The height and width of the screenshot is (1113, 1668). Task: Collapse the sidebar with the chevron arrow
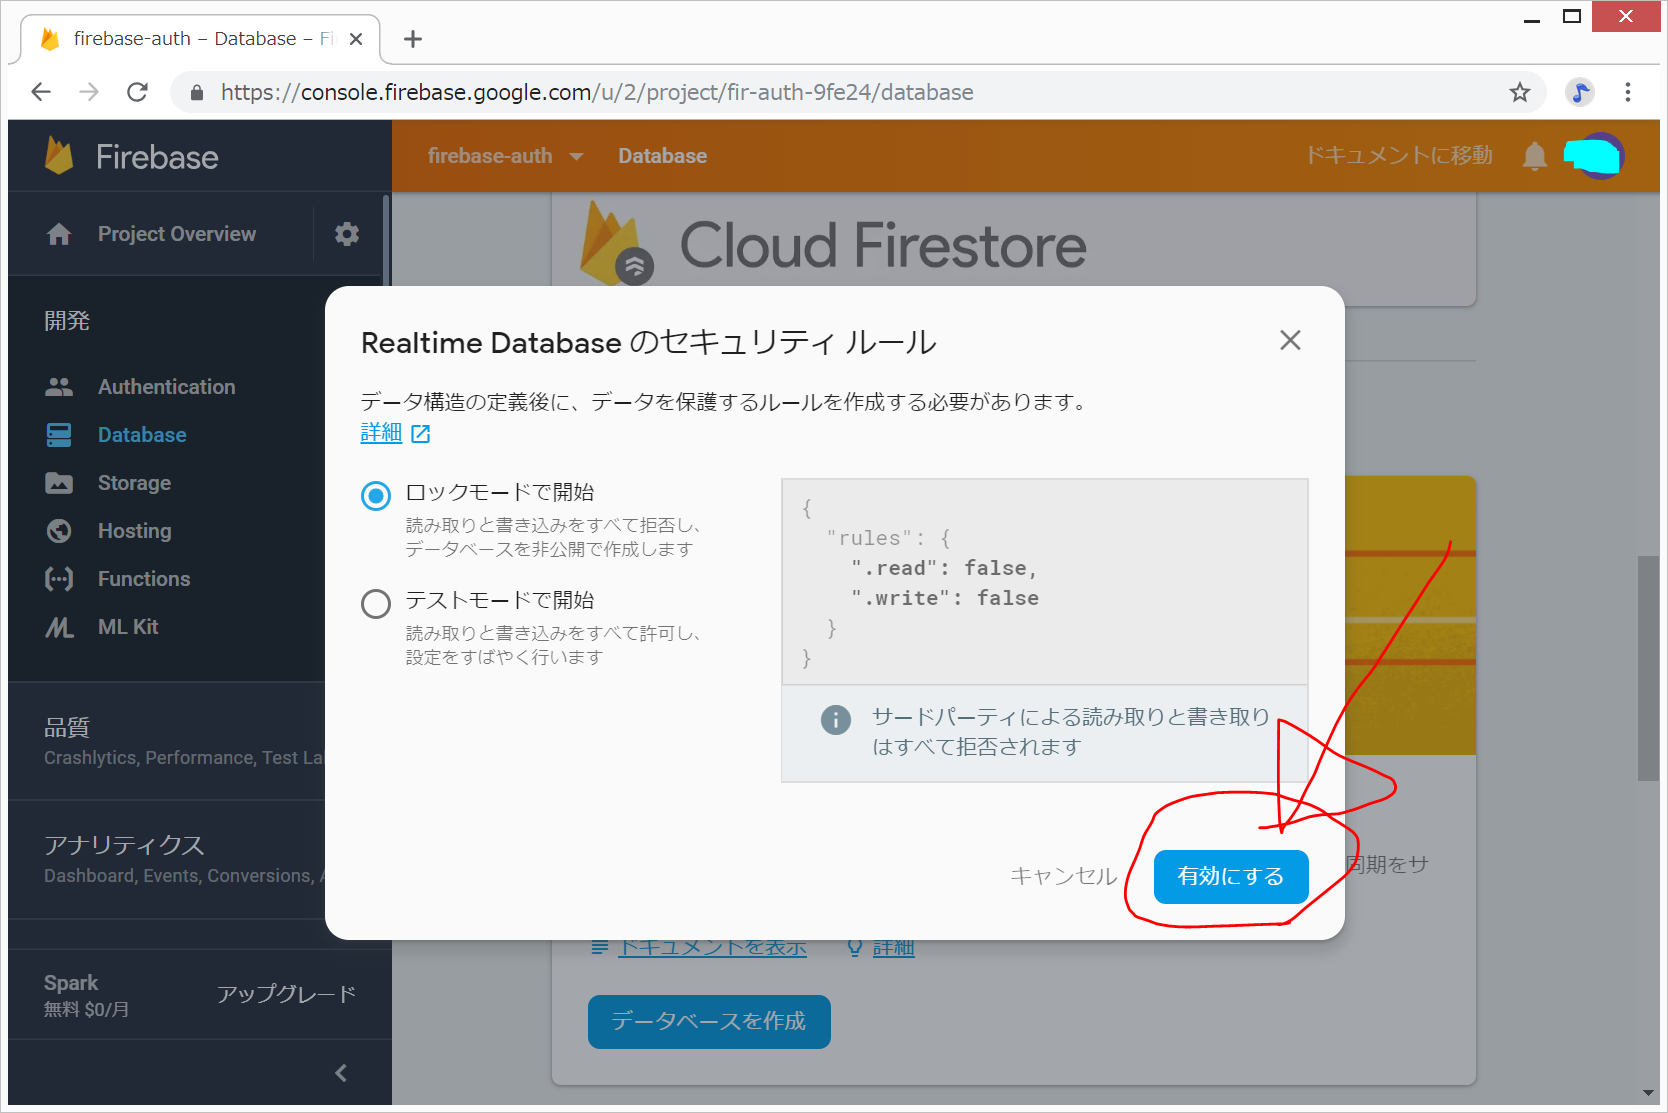[x=341, y=1072]
